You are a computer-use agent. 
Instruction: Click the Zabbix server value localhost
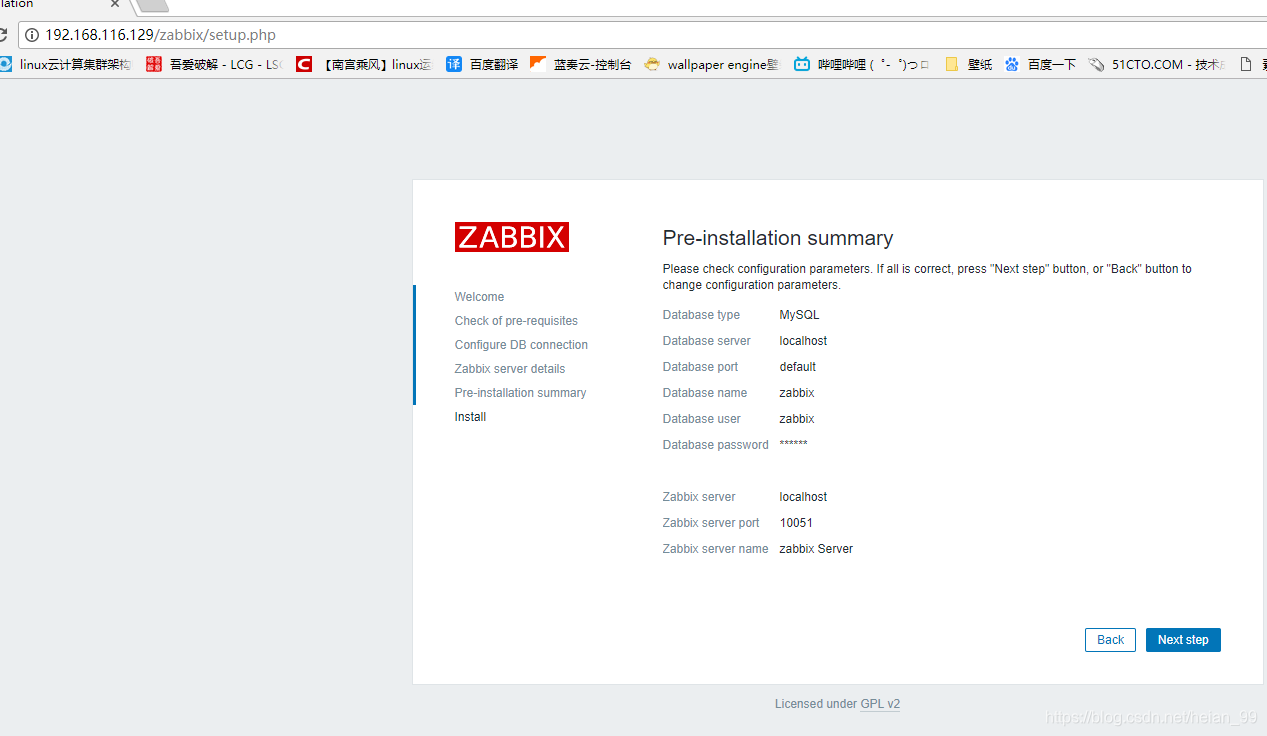point(803,497)
